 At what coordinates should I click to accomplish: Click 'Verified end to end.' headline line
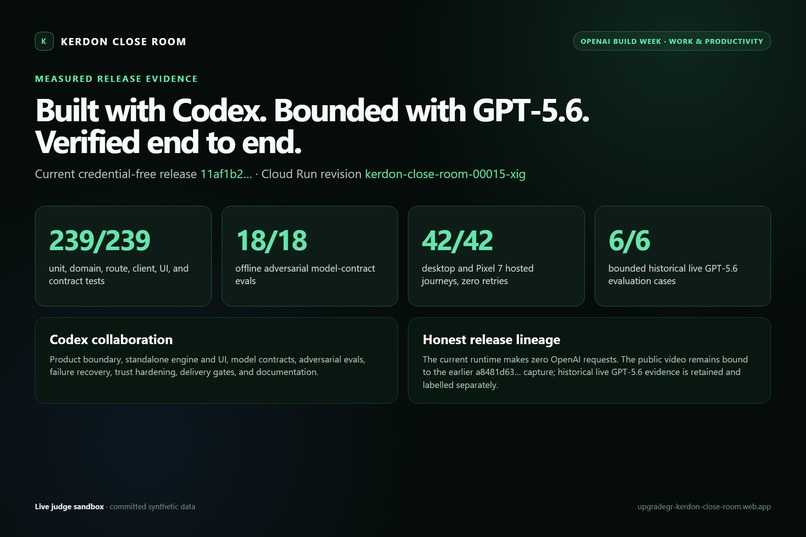168,142
